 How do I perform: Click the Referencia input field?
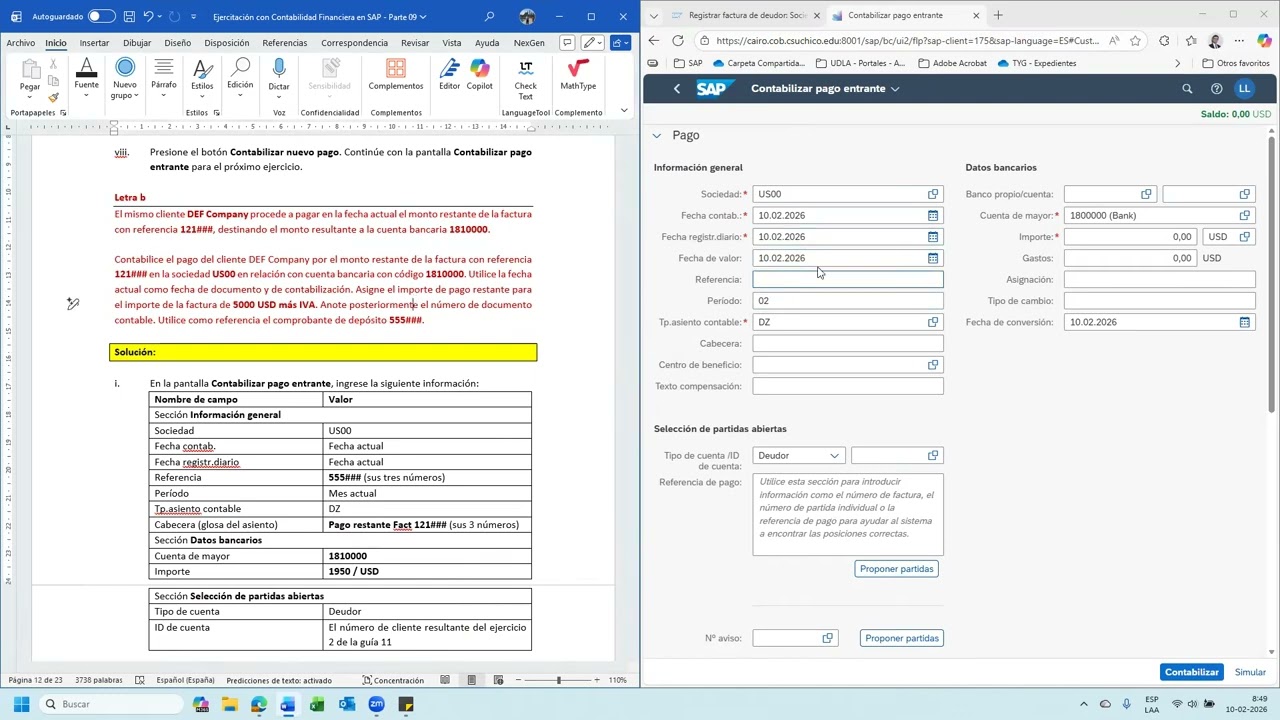pos(848,279)
